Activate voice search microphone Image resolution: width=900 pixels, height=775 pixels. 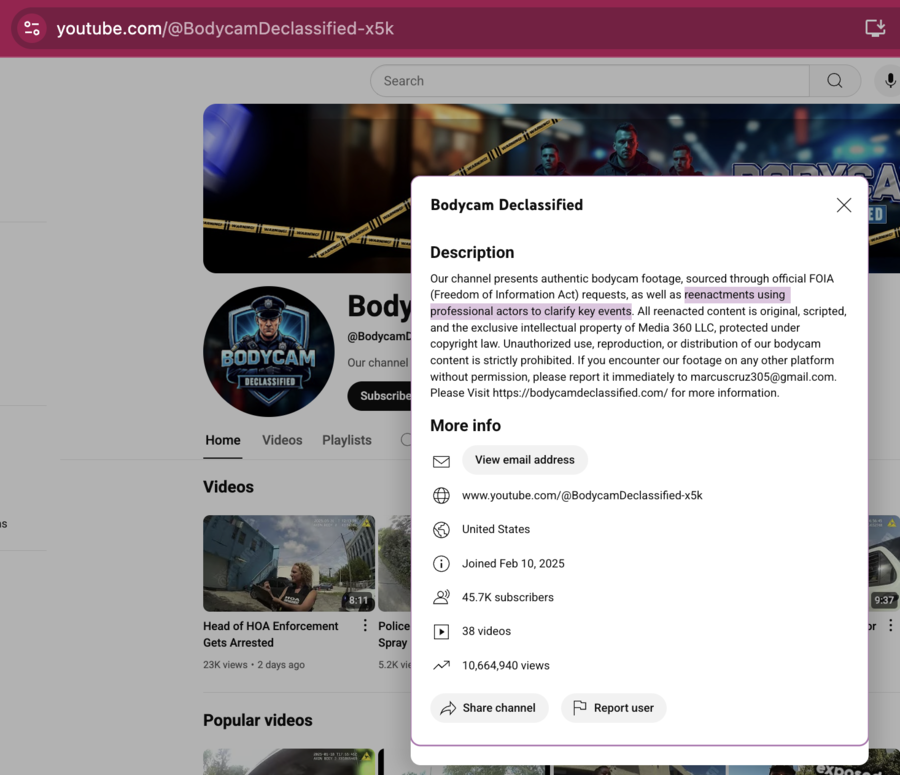tap(889, 80)
